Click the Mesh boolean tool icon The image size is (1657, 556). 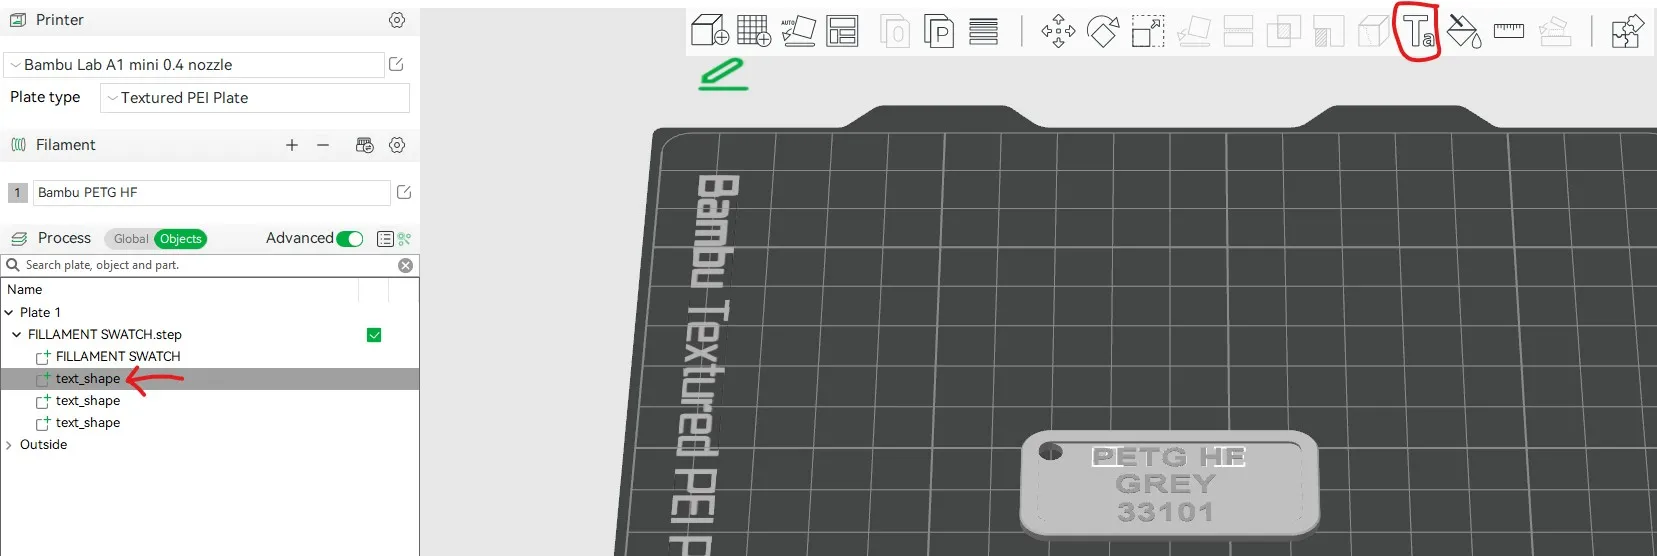click(x=1283, y=31)
